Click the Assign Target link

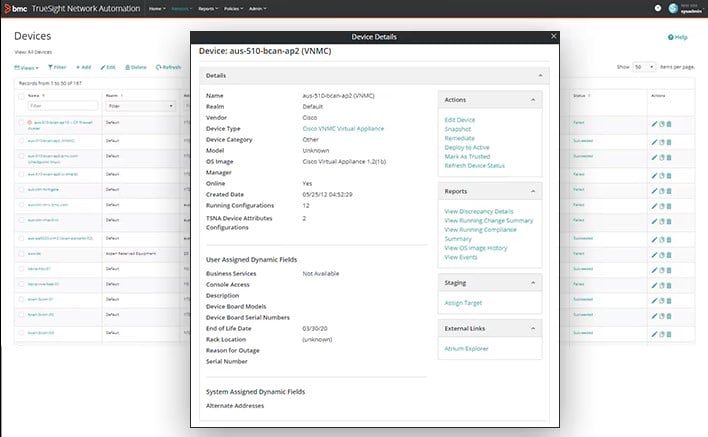tap(463, 303)
